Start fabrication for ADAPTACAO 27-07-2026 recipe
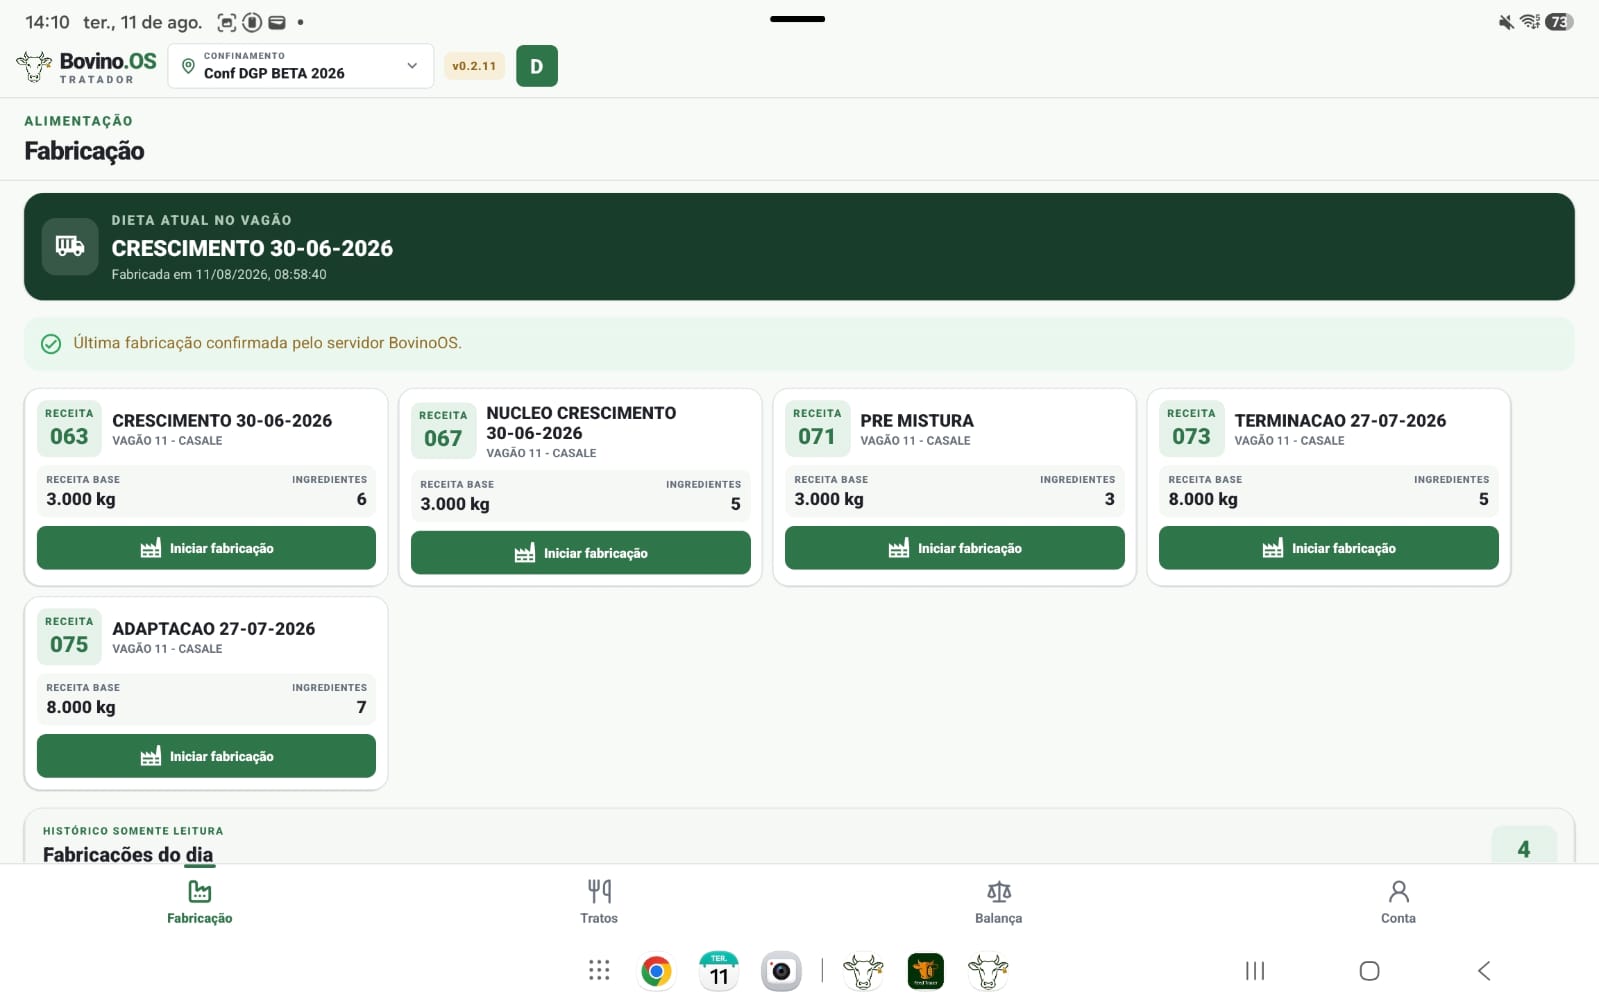 click(x=206, y=756)
